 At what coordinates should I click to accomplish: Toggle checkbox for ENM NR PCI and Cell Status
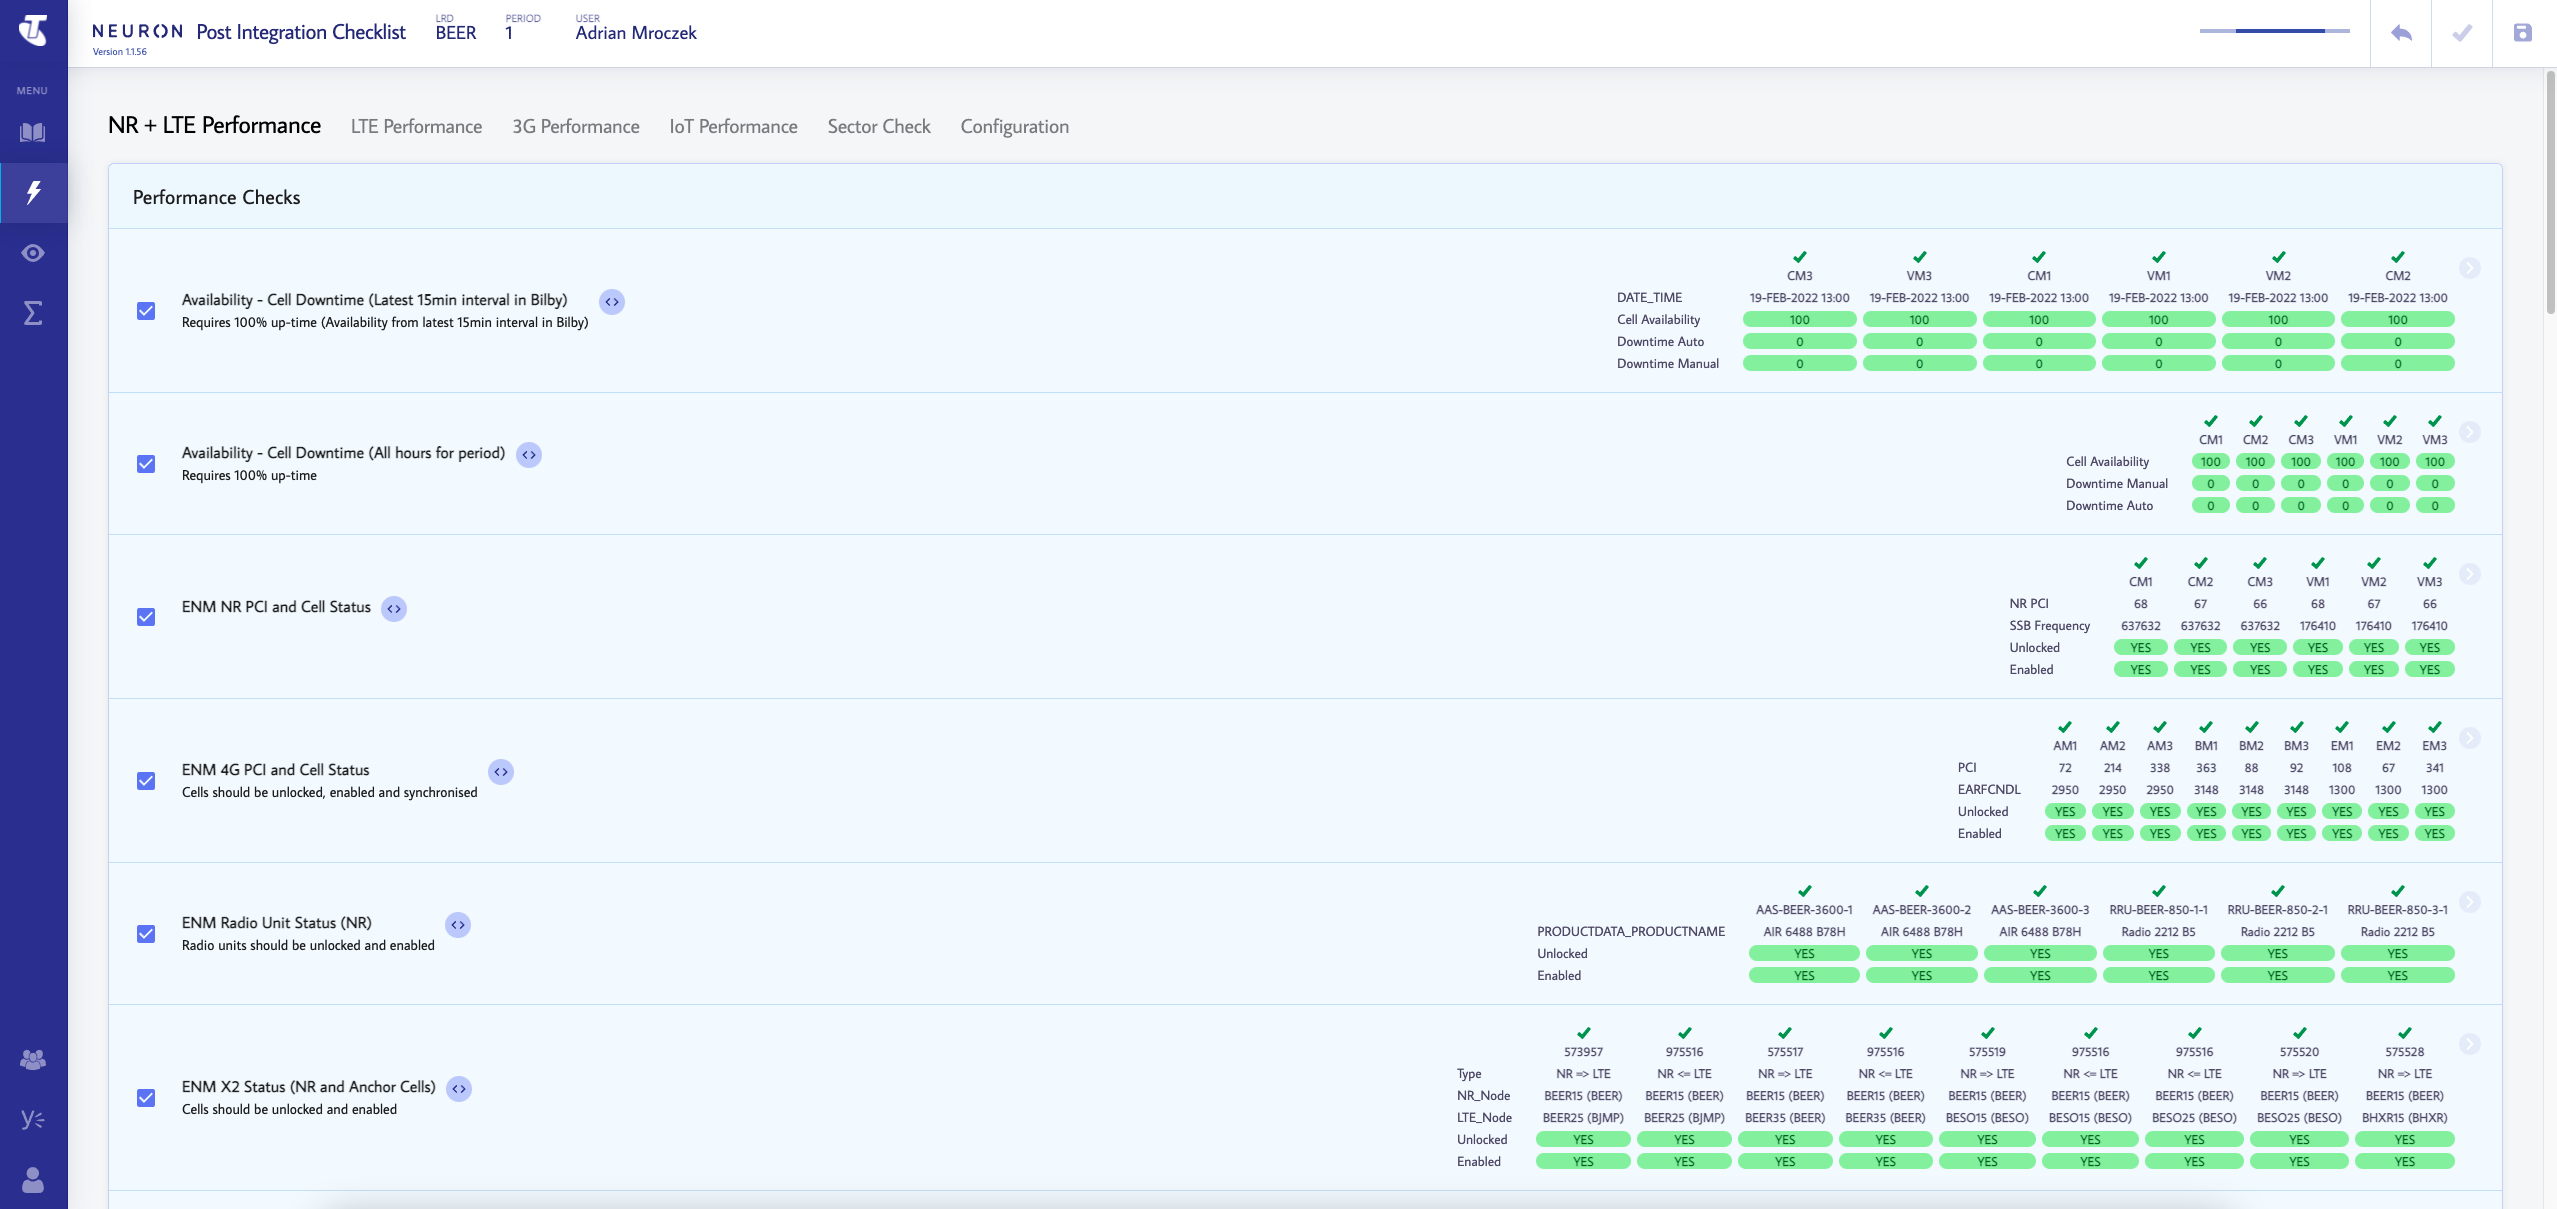coord(146,617)
